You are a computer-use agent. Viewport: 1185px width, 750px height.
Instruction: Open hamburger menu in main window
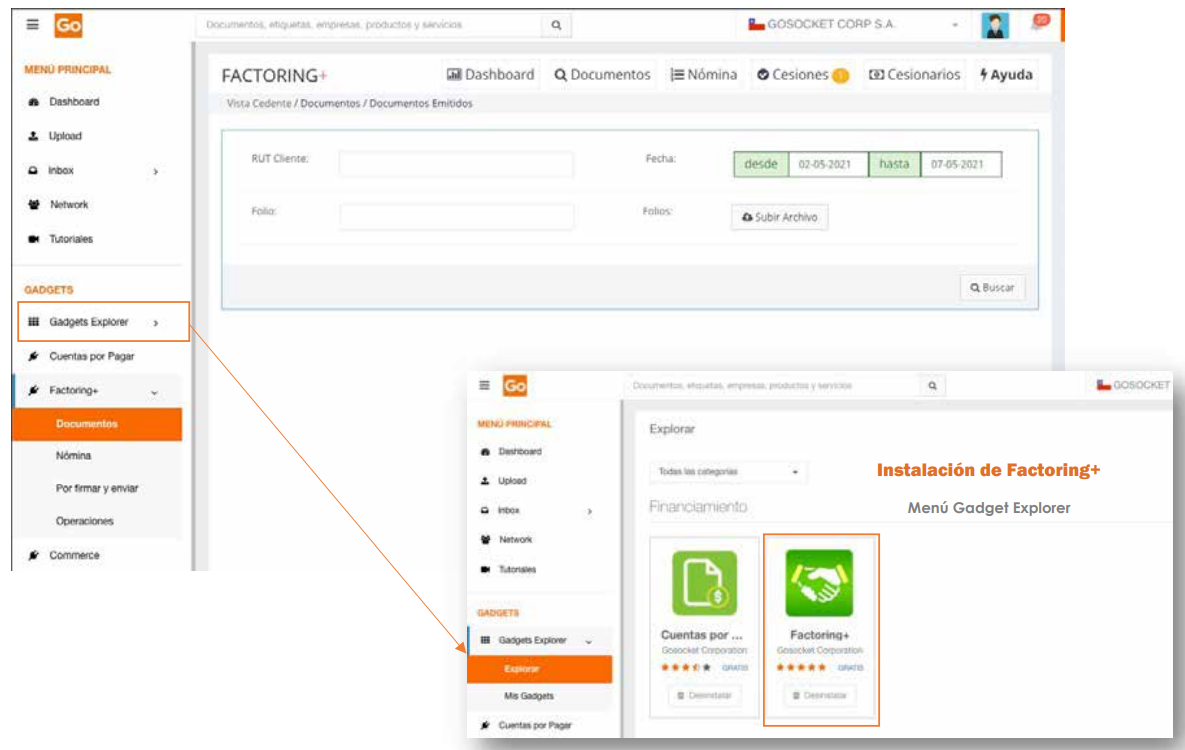(32, 24)
